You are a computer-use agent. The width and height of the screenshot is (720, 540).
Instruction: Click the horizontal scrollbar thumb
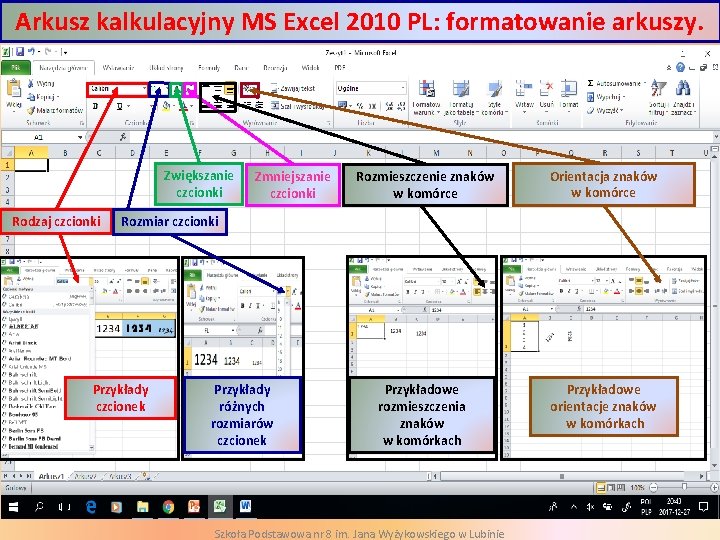pyautogui.click(x=561, y=476)
